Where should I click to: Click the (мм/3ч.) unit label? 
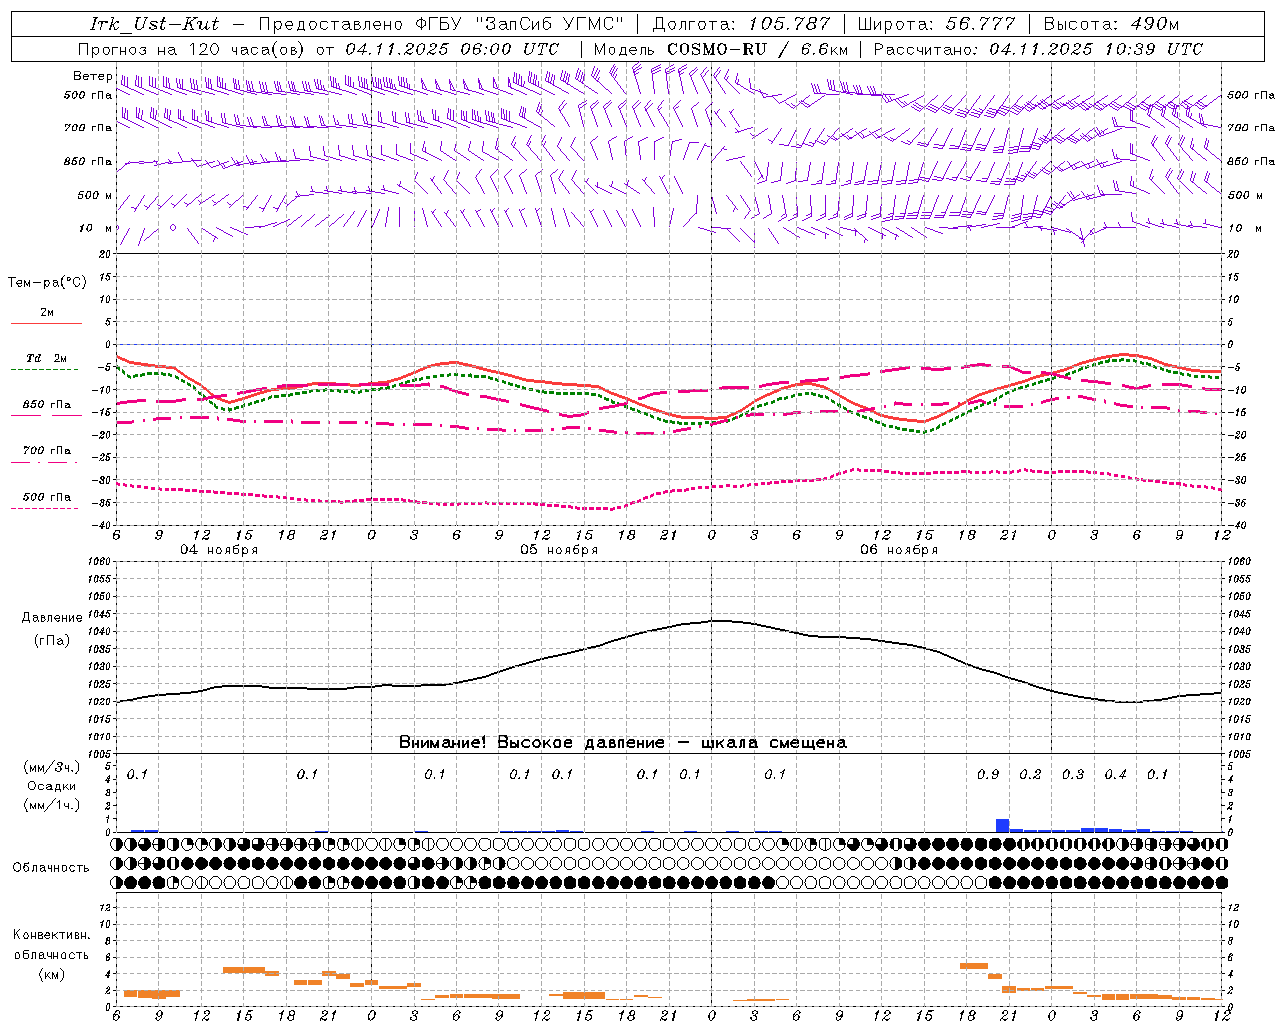click(x=52, y=767)
